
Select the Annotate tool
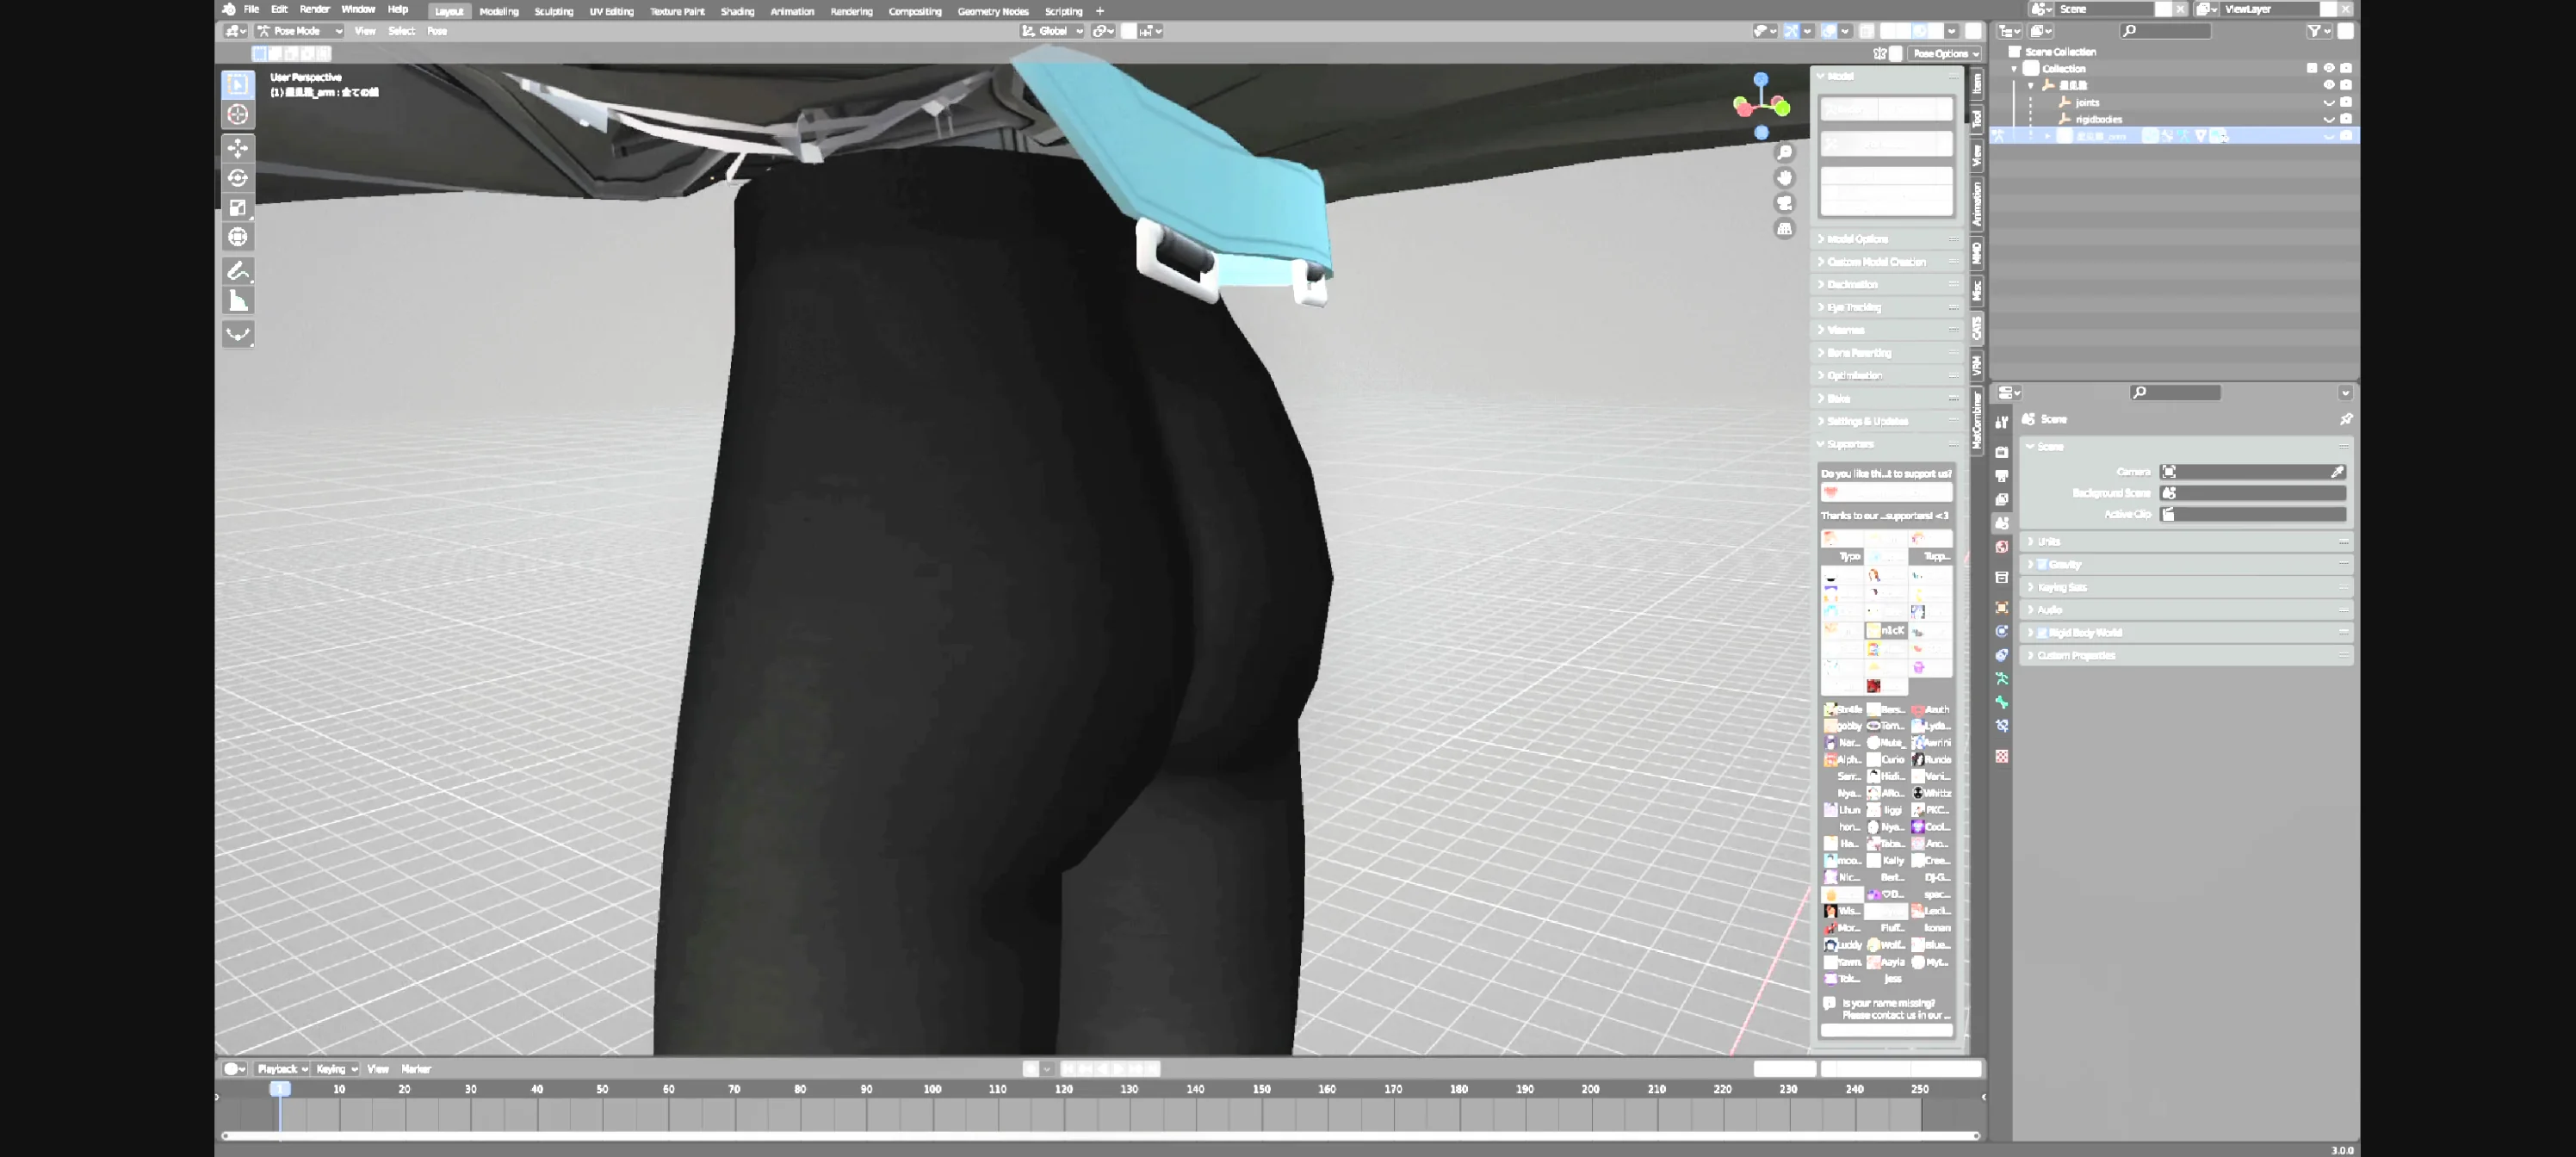[x=238, y=271]
